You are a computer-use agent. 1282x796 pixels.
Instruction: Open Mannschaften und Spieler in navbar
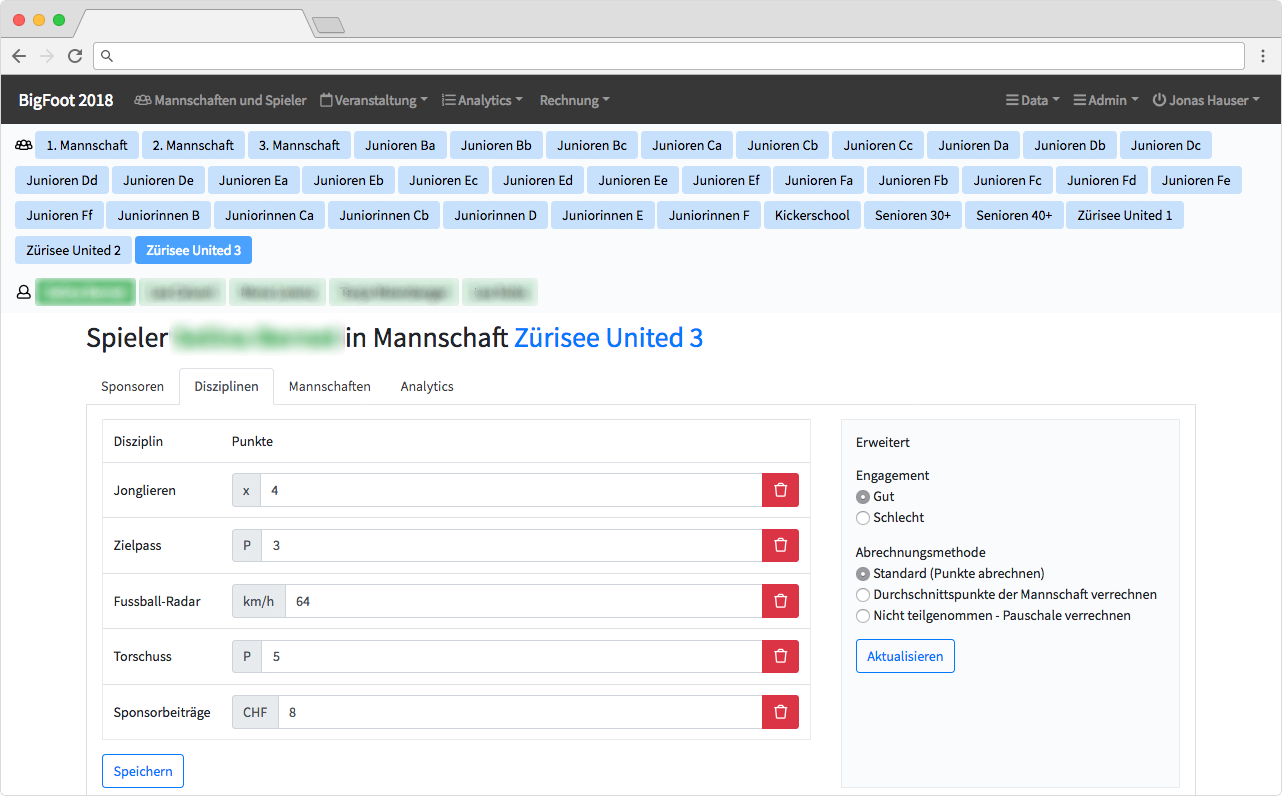click(221, 100)
